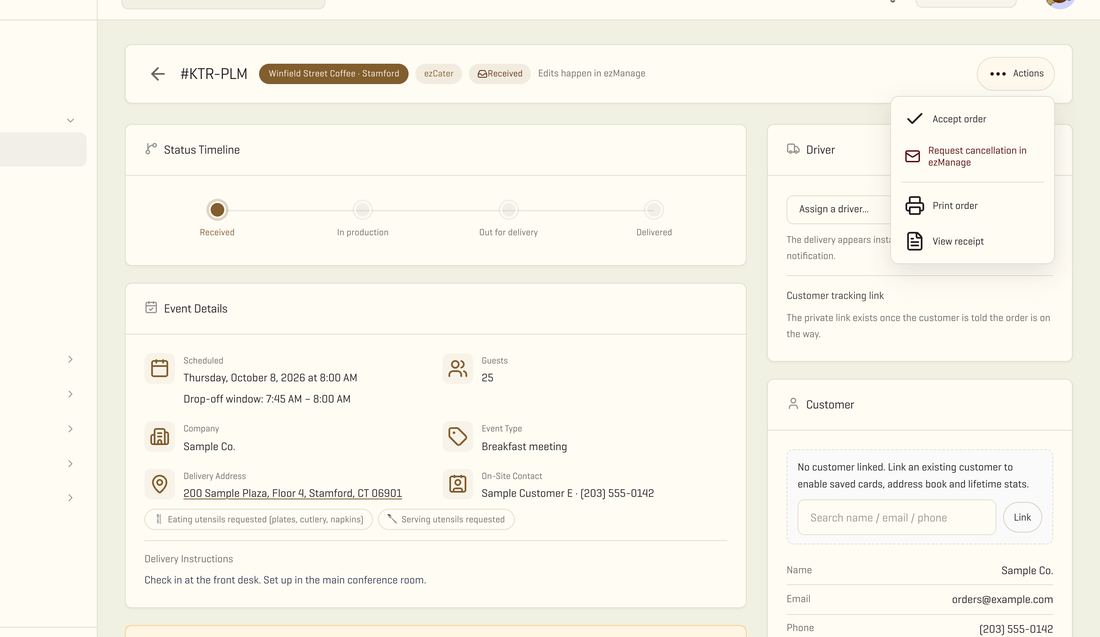Open the 200 Sample Plaza address link
1100x637 pixels.
tap(293, 493)
